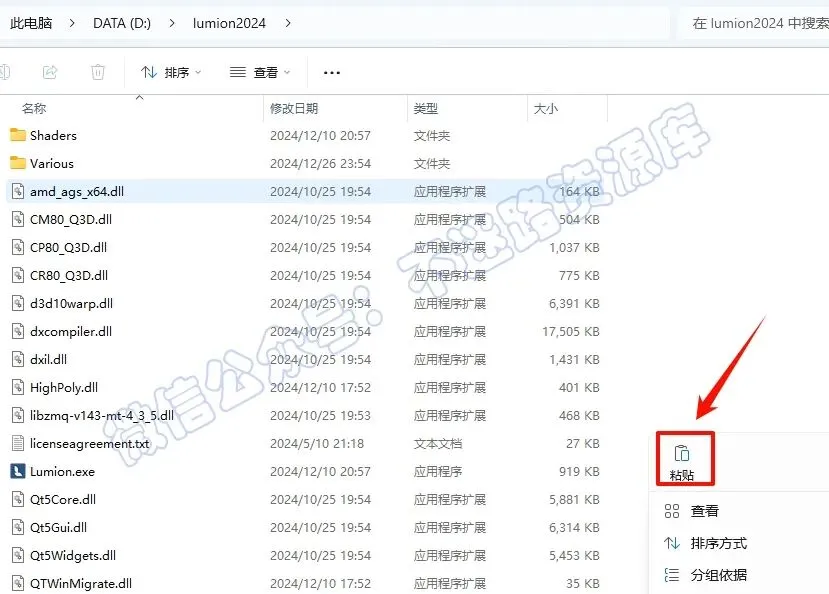Select 分组依据 in the context menu
This screenshot has width=829, height=594.
point(719,574)
